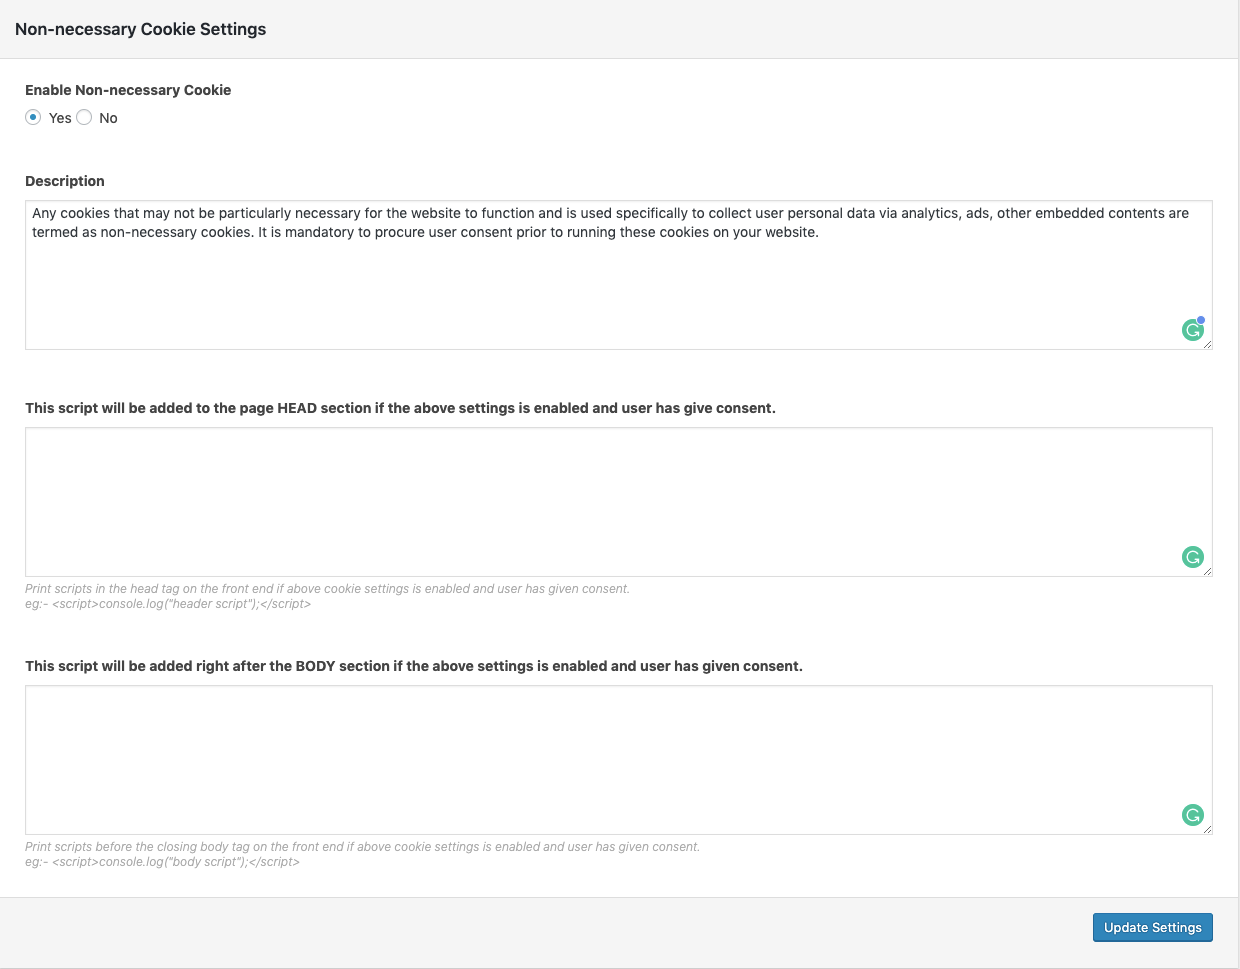The height and width of the screenshot is (969, 1240).
Task: Click the Non-necessary Cookie Settings heading
Action: (x=141, y=29)
